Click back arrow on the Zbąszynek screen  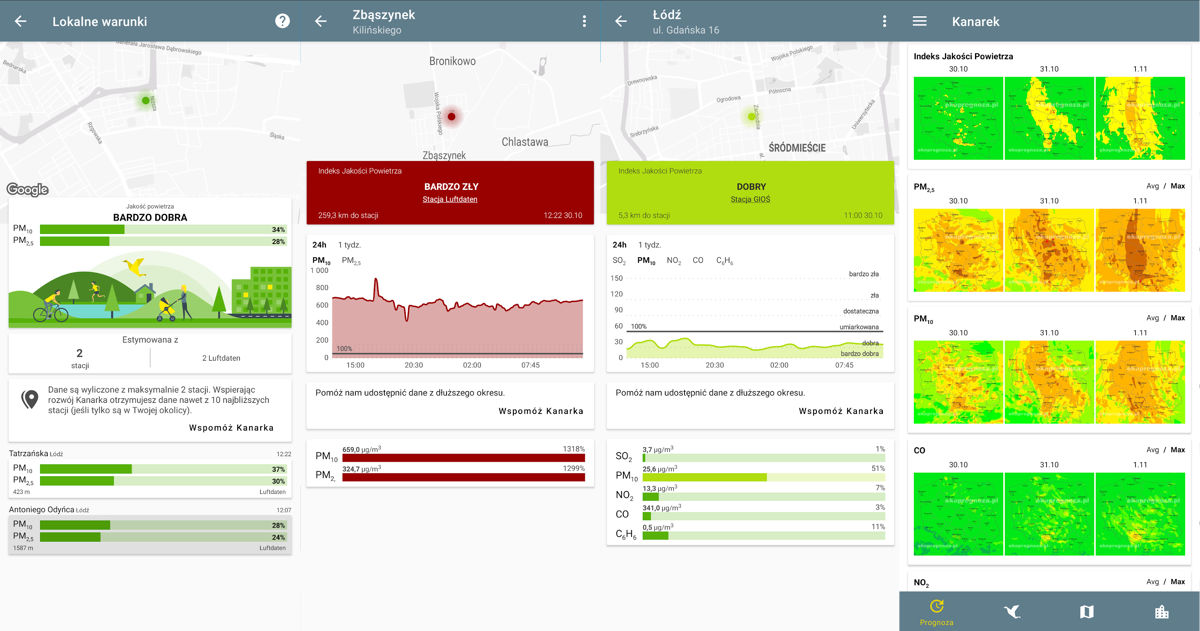pos(321,21)
